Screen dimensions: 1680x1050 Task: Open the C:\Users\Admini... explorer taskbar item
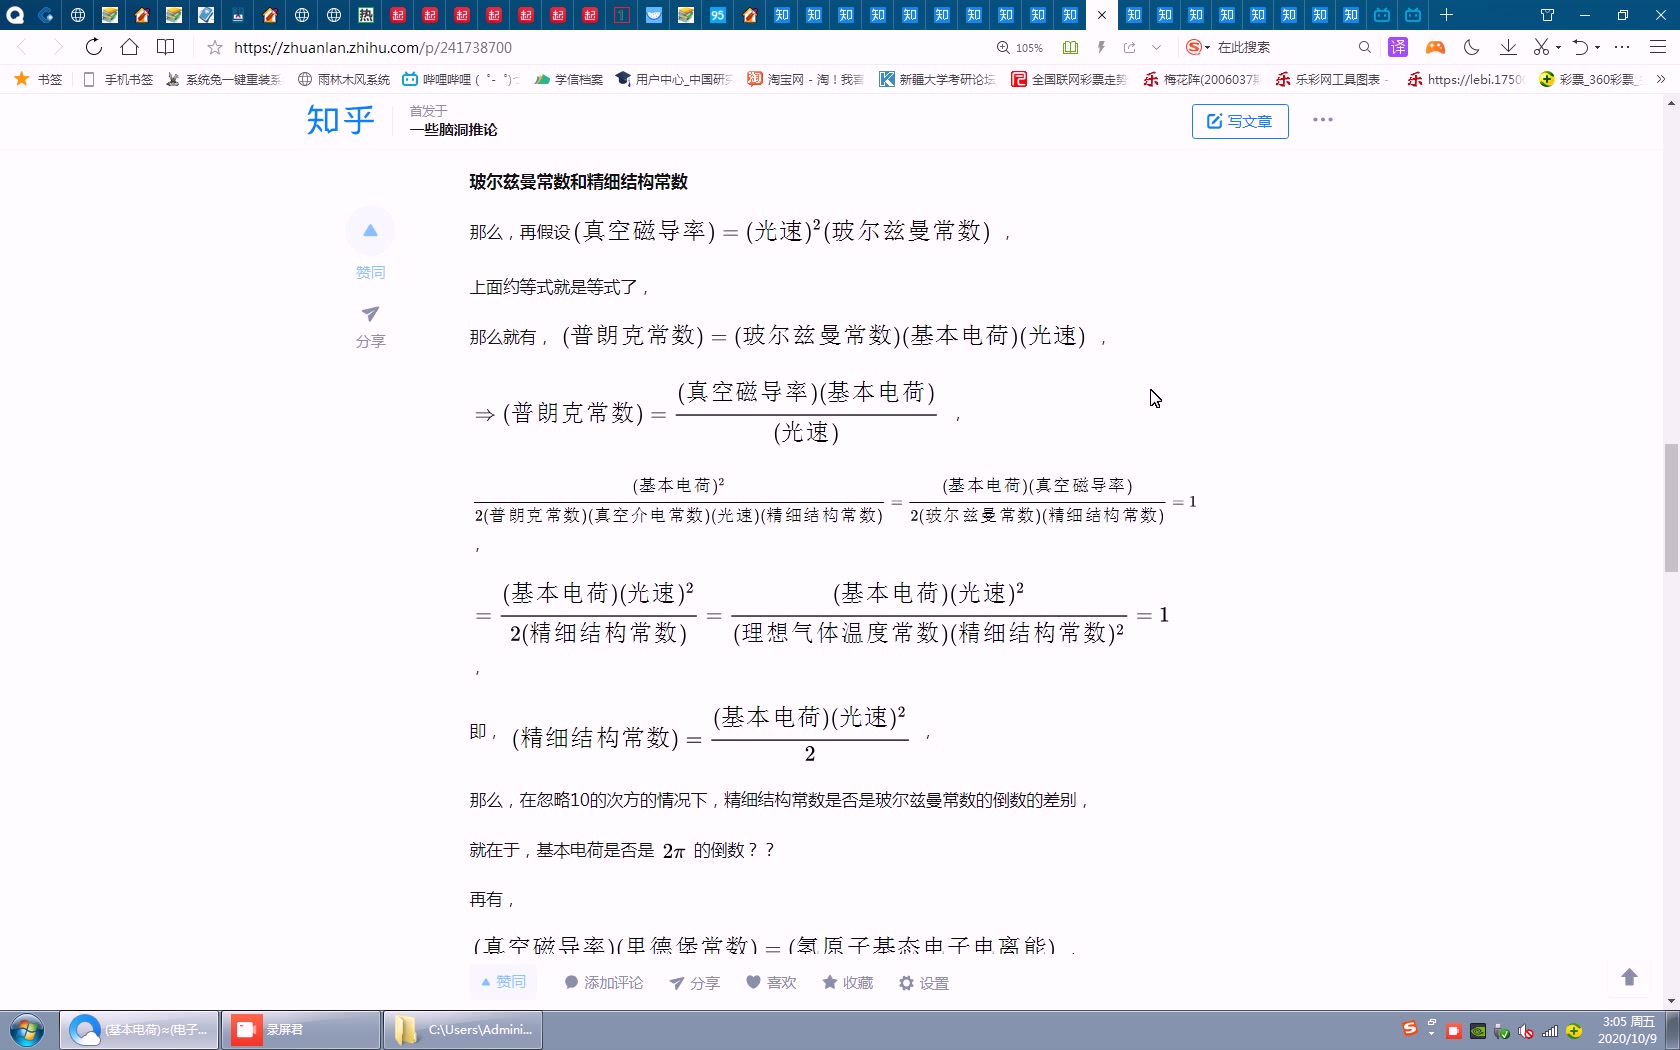463,1029
